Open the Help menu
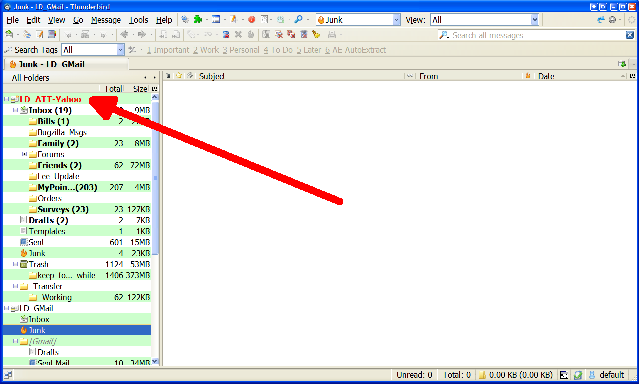The image size is (639, 384). click(x=164, y=20)
